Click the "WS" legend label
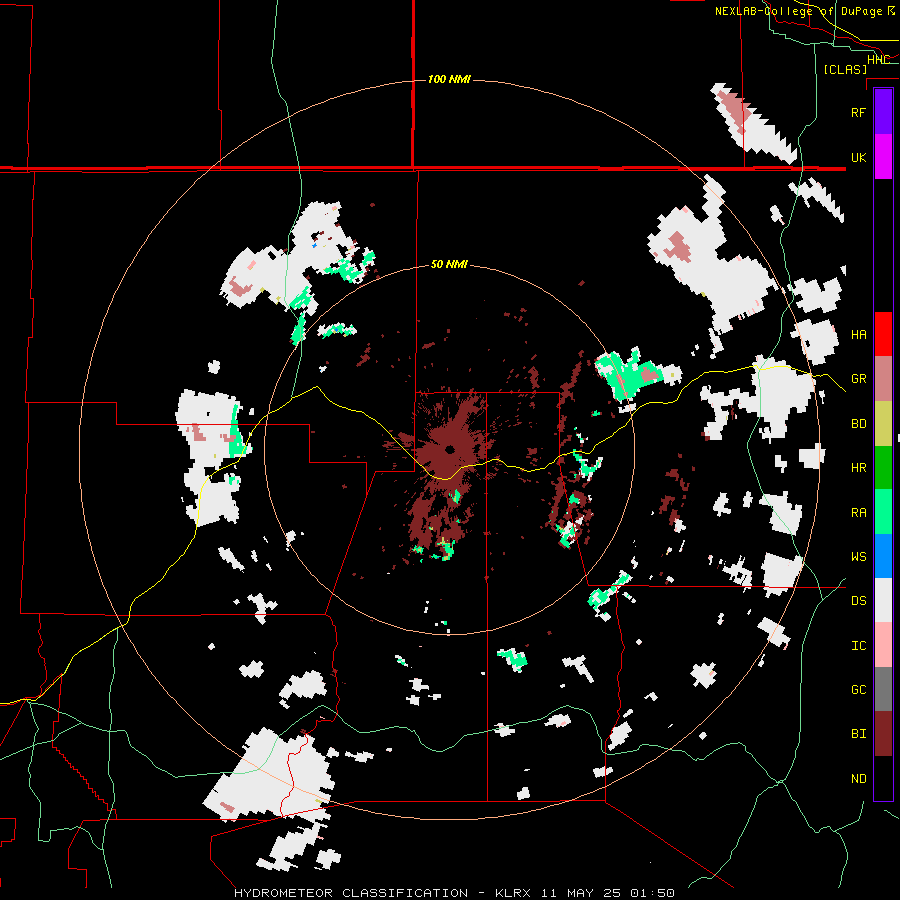 858,557
